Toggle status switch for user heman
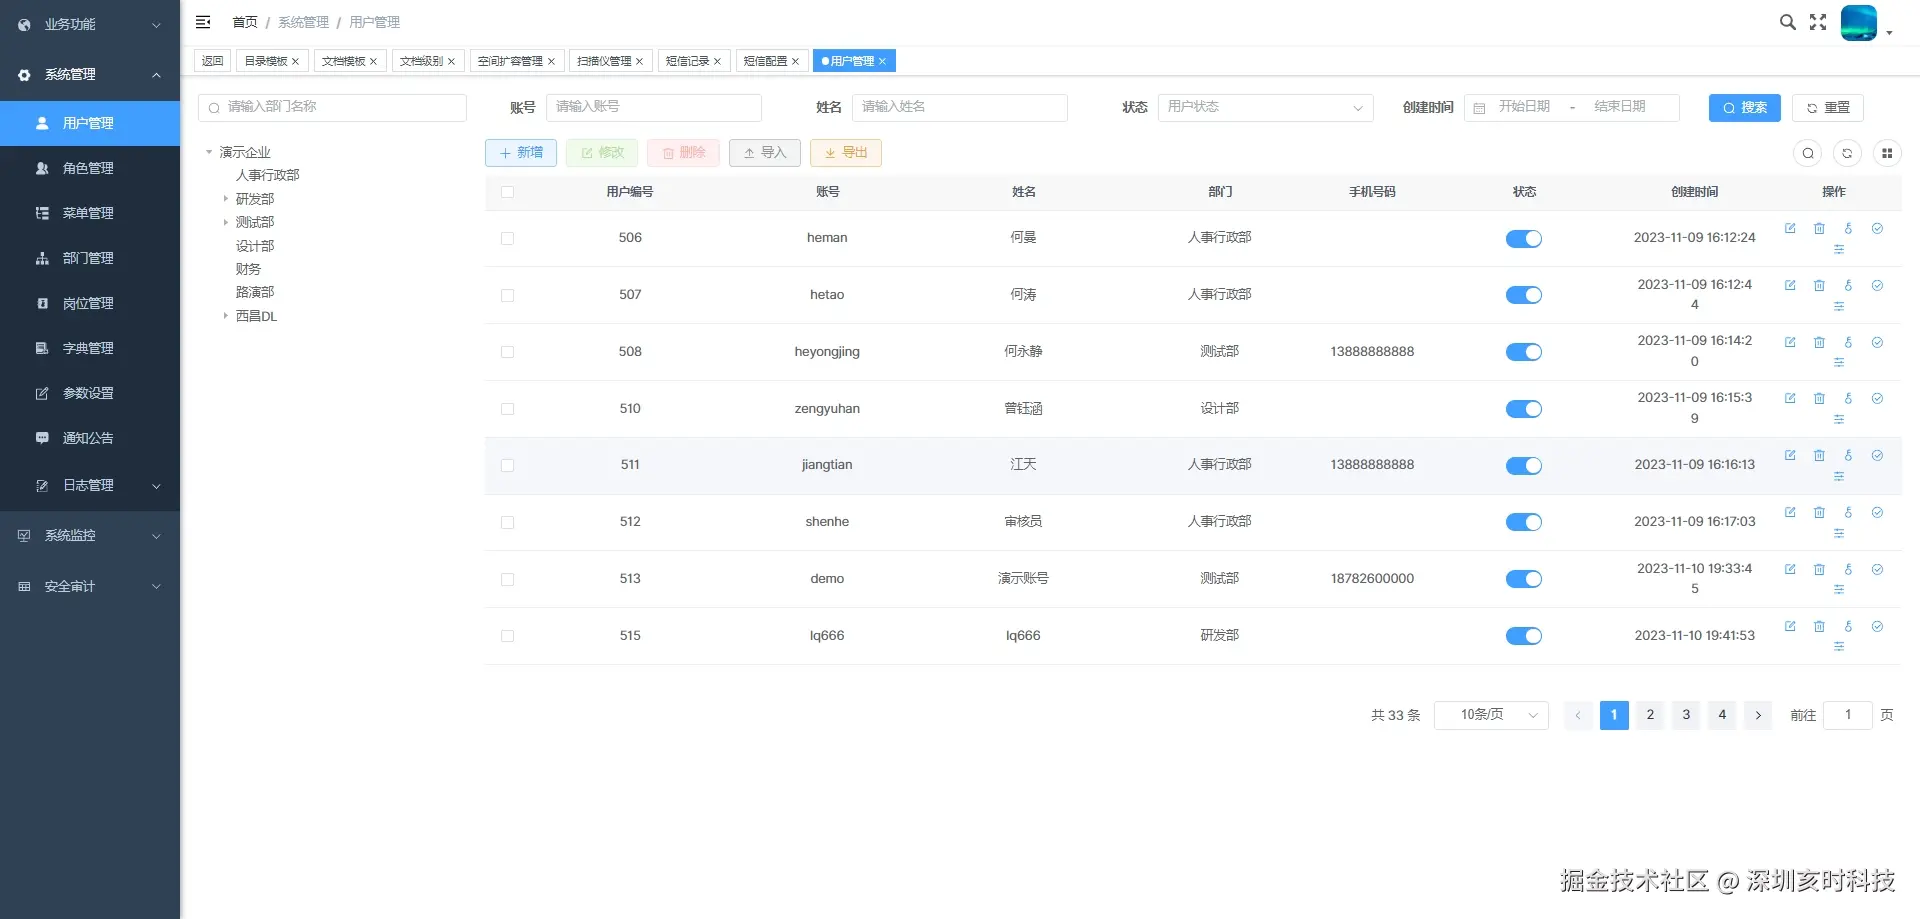Screen dimensions: 1920x919 click(1523, 238)
